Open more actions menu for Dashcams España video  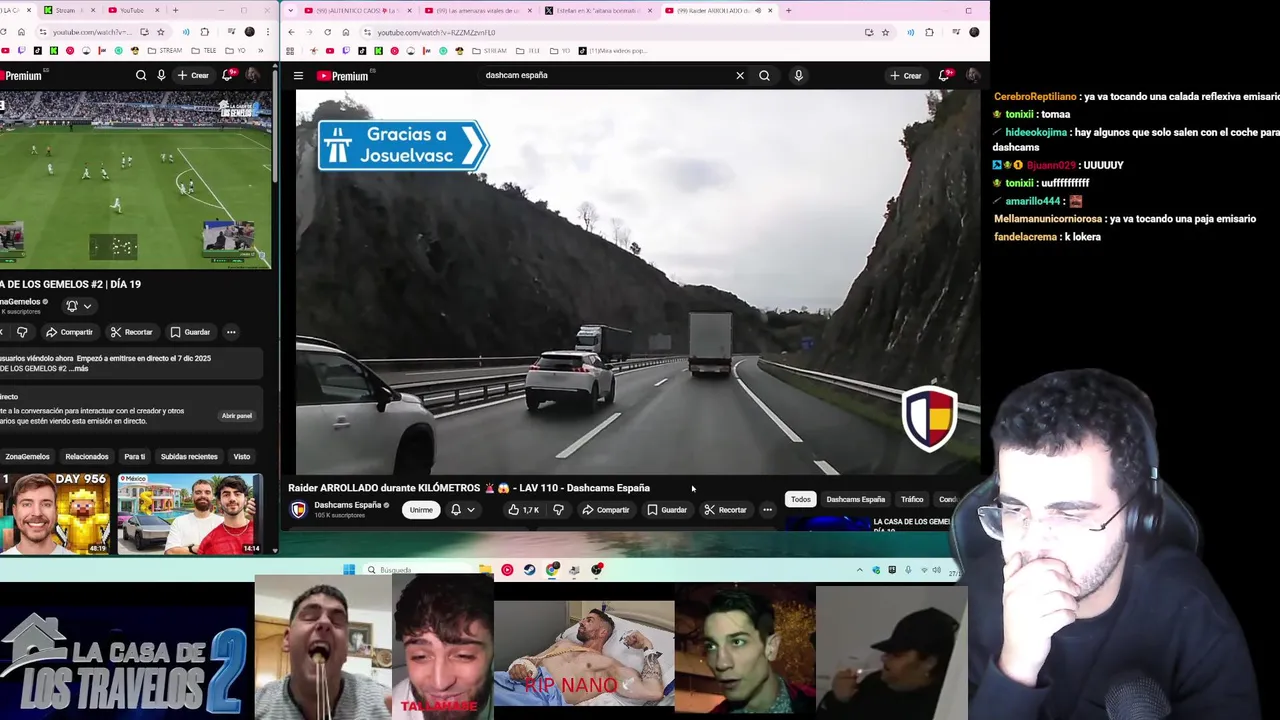click(767, 510)
